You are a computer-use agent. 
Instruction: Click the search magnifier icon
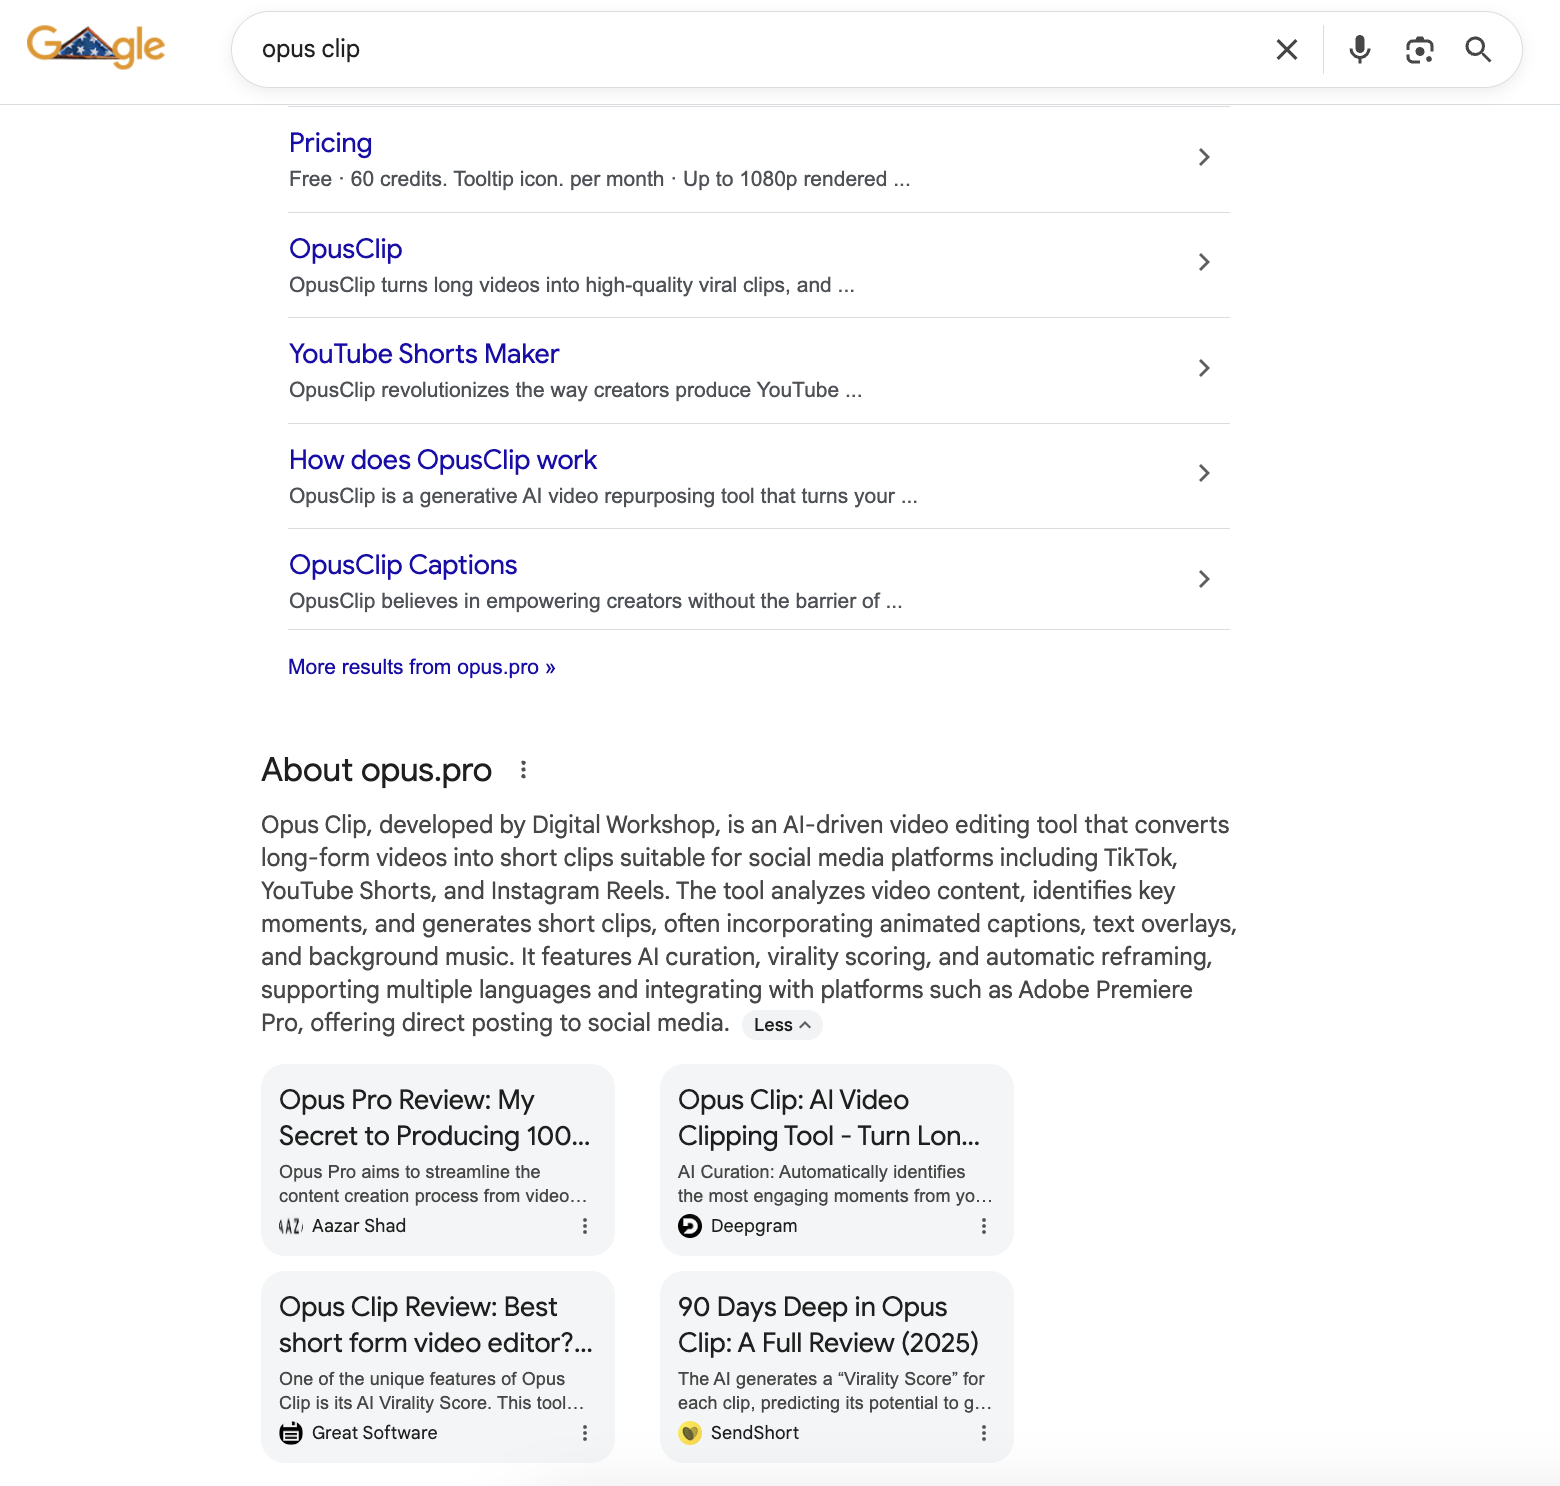point(1478,49)
